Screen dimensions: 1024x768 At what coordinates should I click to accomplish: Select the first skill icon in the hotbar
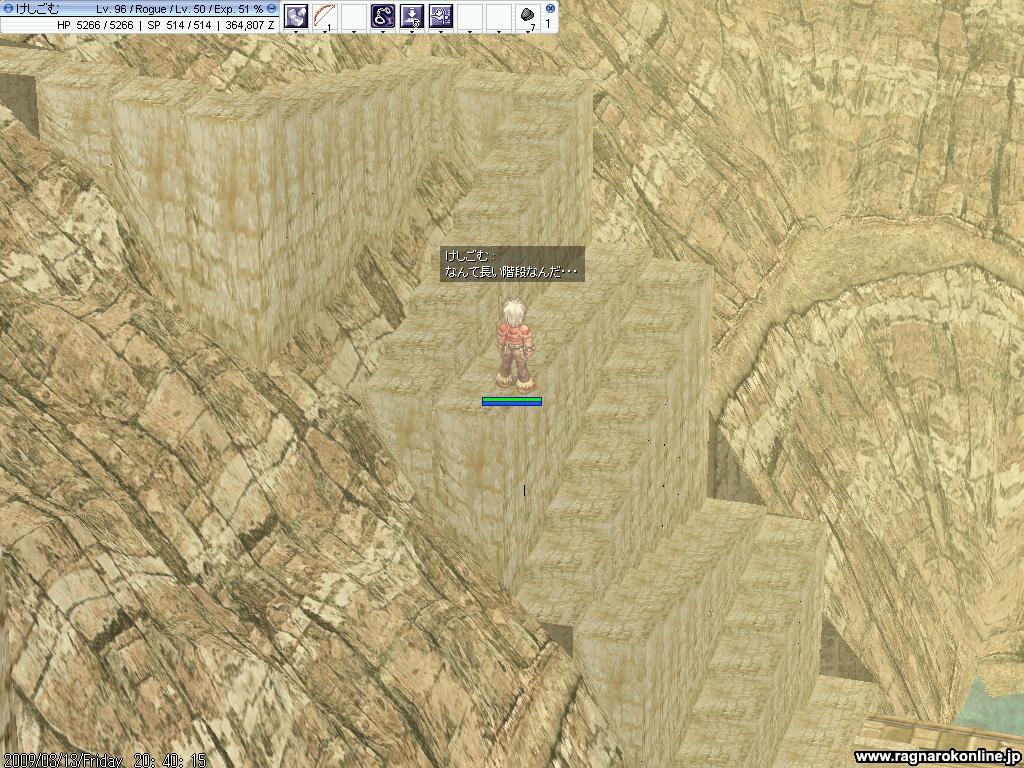[x=296, y=15]
